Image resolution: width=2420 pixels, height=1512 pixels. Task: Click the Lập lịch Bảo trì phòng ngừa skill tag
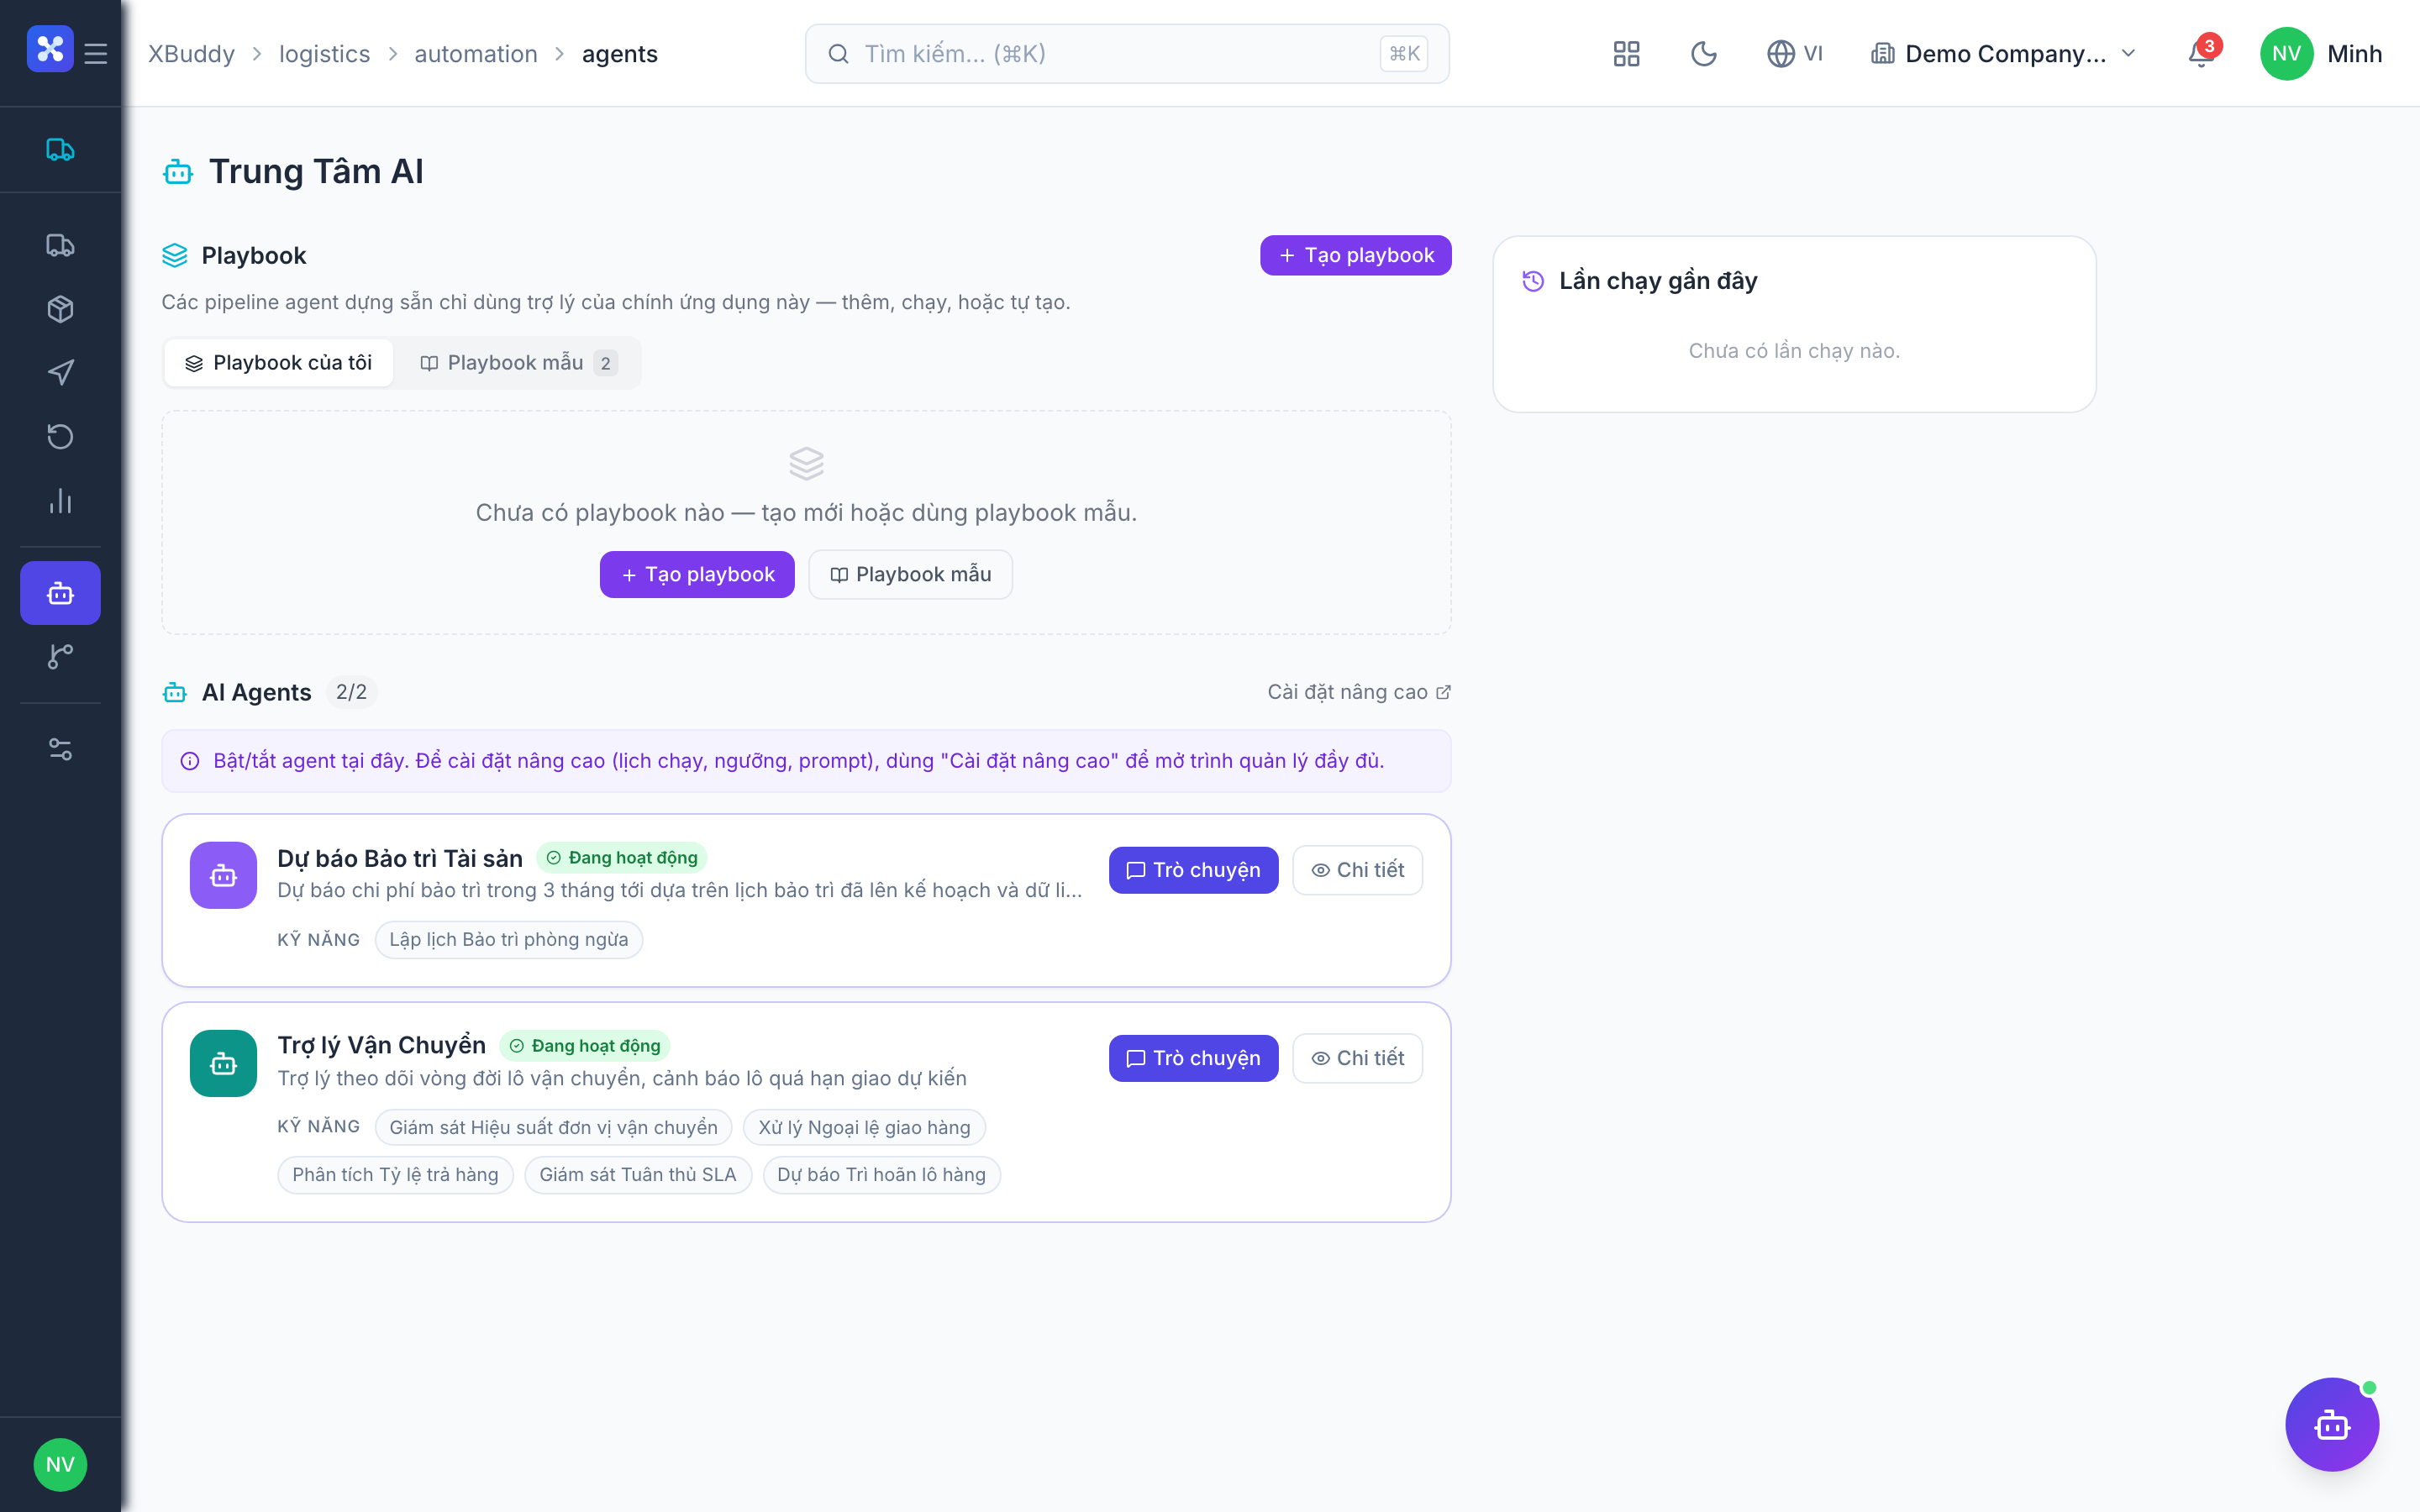pos(508,939)
